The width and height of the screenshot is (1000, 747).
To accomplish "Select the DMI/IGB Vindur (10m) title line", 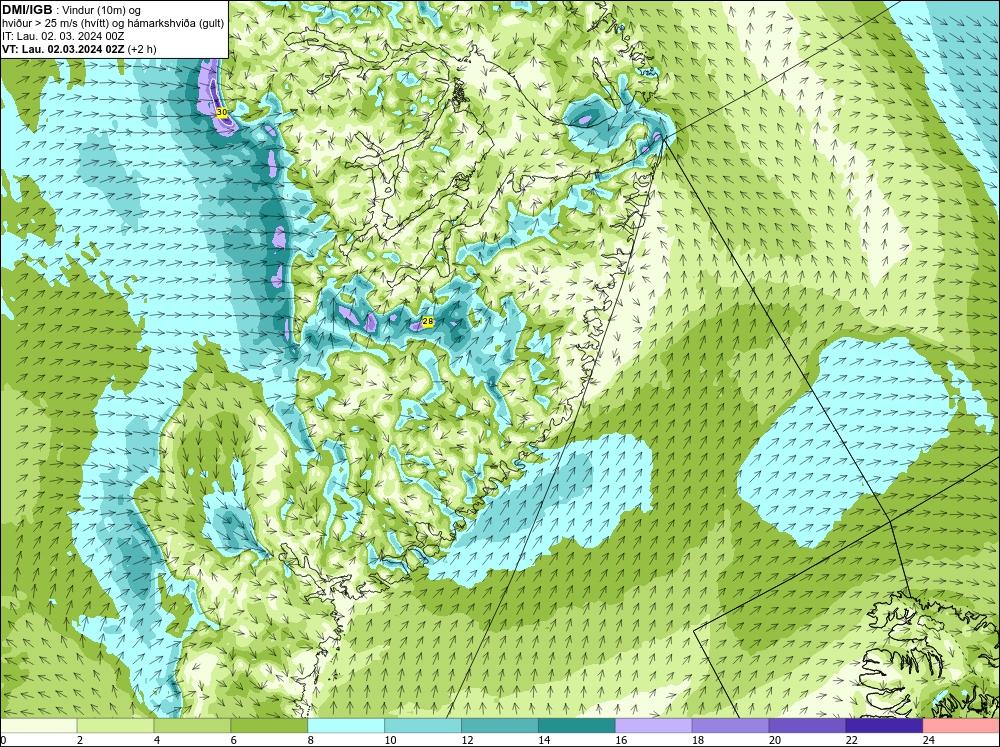I will click(x=71, y=10).
